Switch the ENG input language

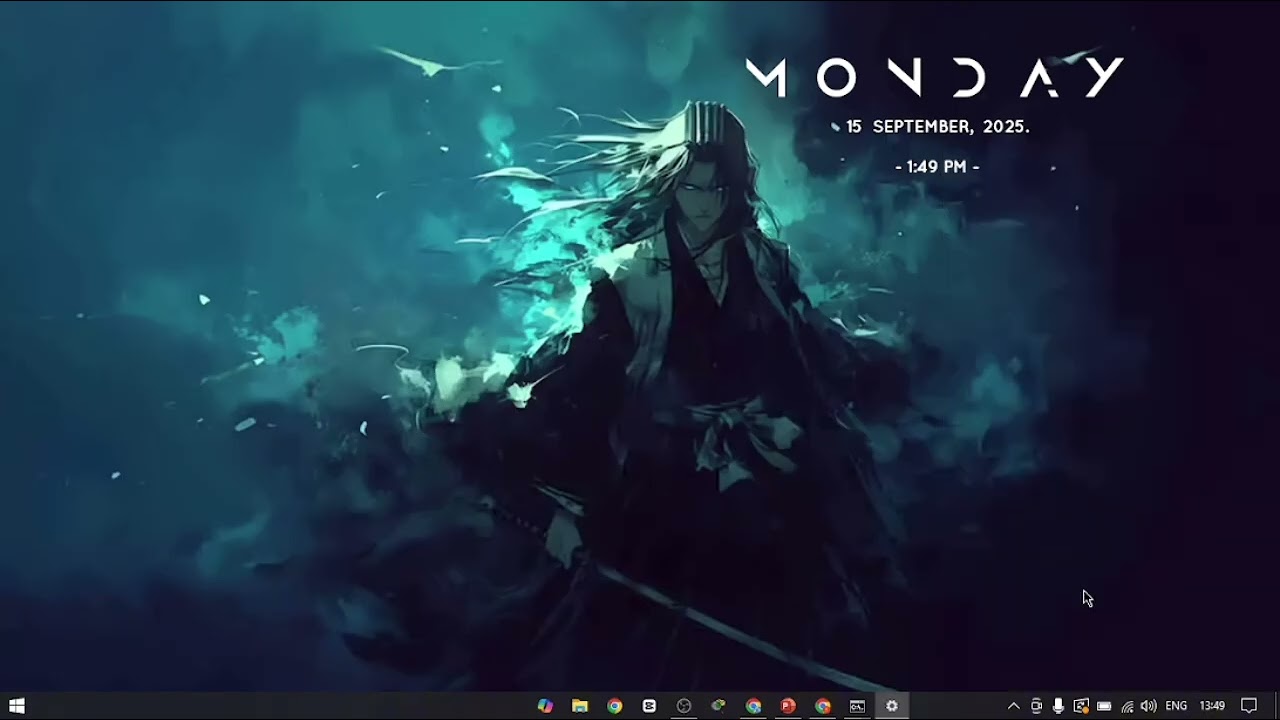coord(1176,706)
